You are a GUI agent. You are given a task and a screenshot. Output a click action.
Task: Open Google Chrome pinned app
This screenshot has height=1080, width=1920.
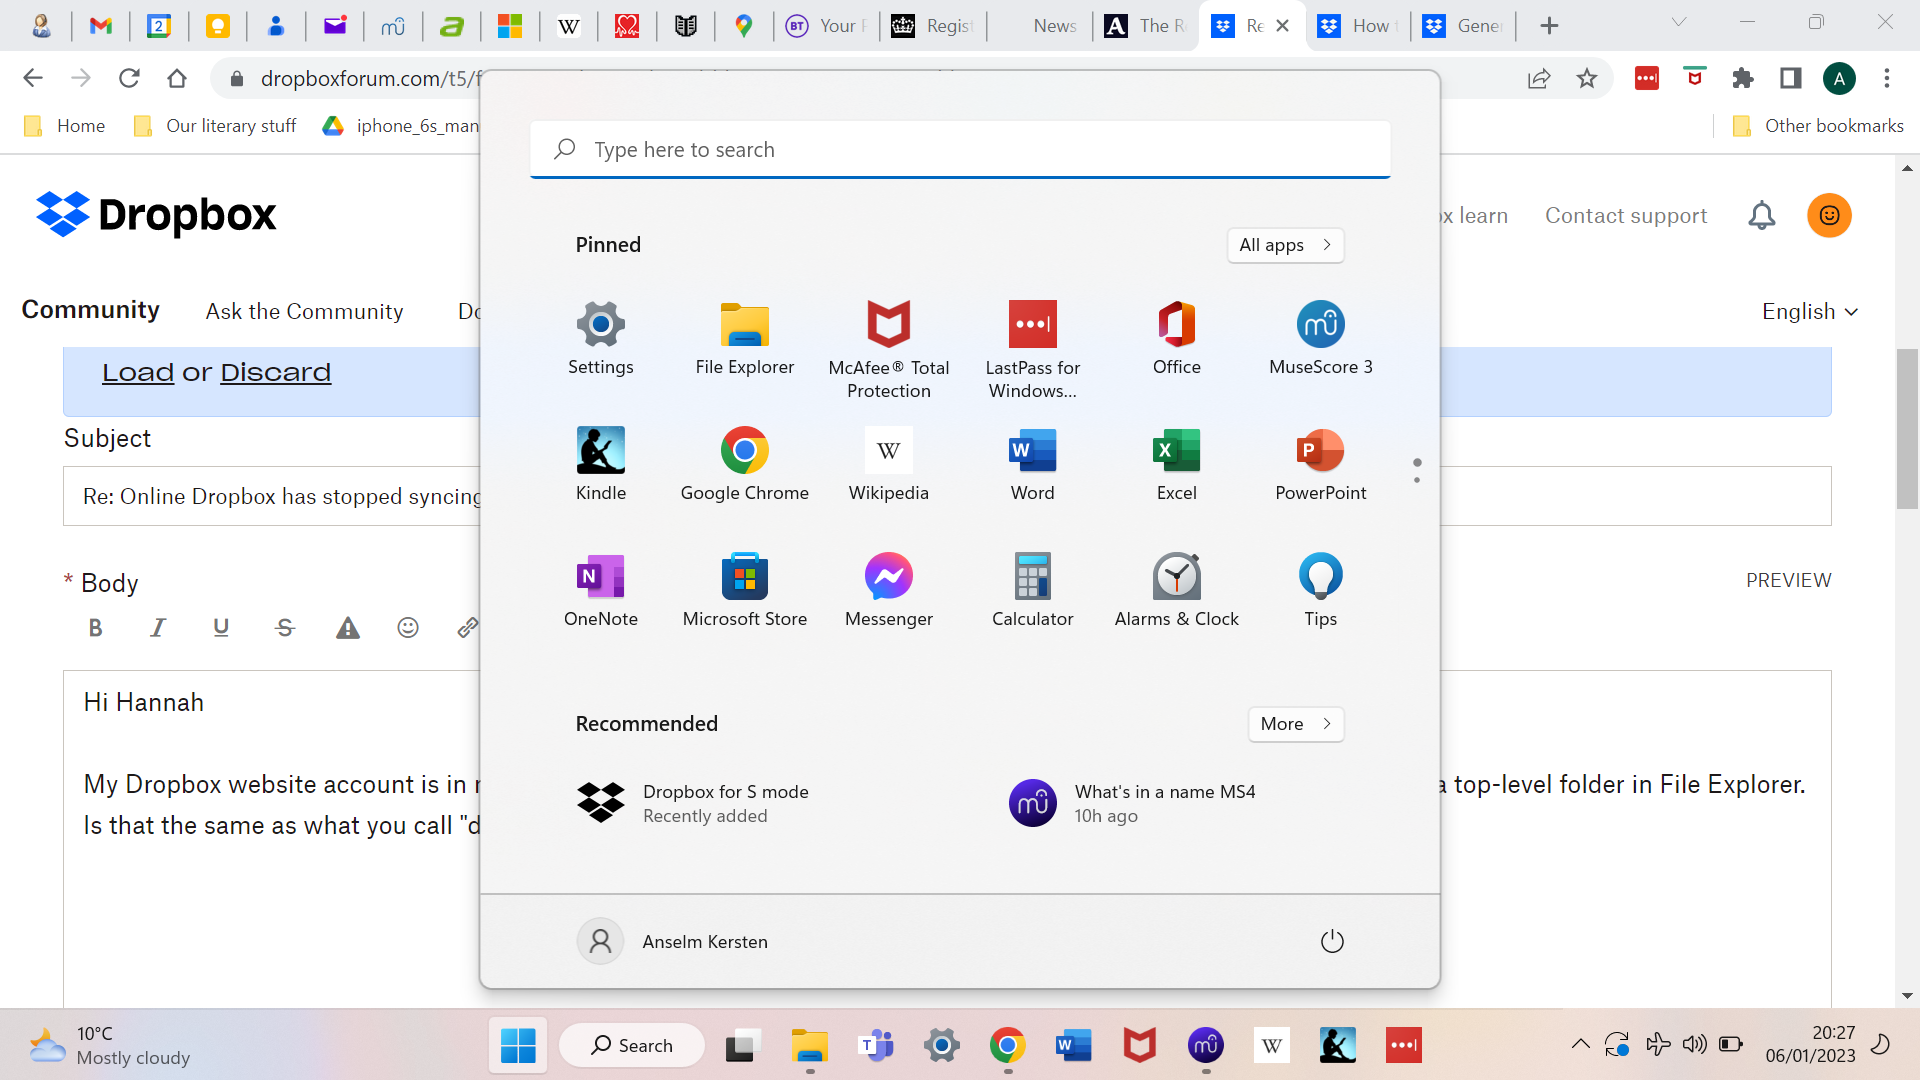coord(745,464)
